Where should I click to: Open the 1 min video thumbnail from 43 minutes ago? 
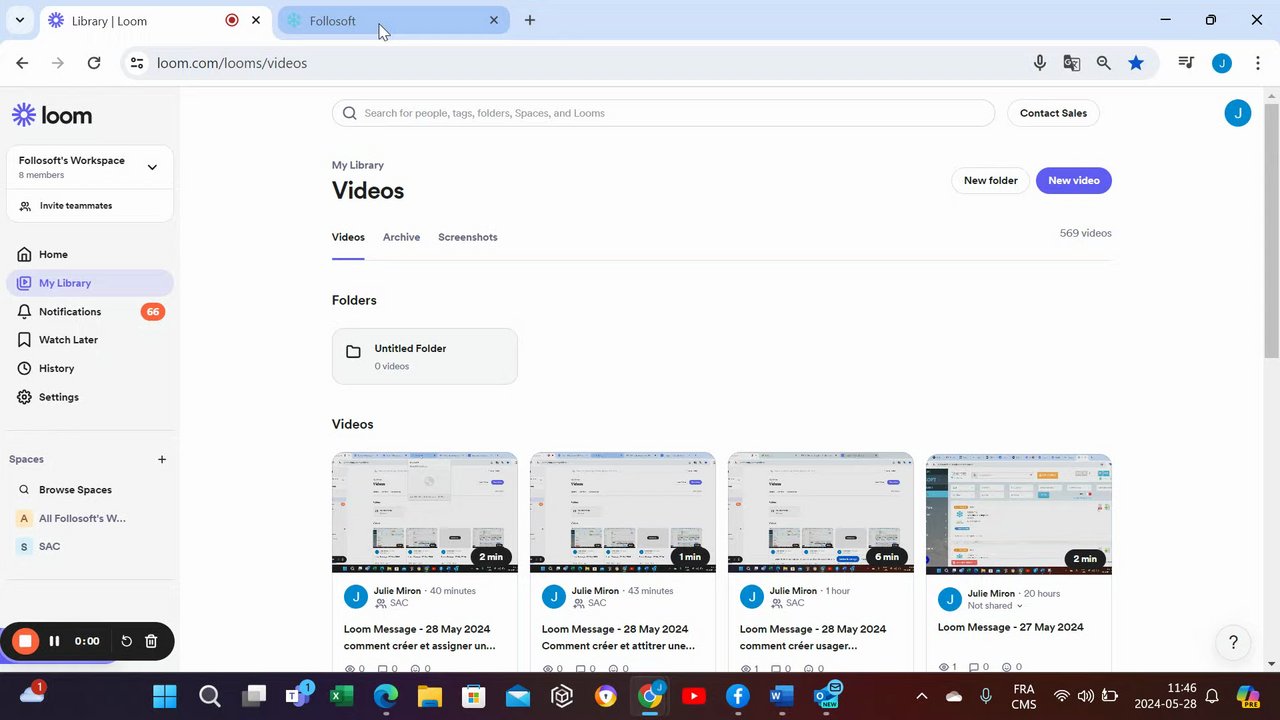click(x=622, y=512)
